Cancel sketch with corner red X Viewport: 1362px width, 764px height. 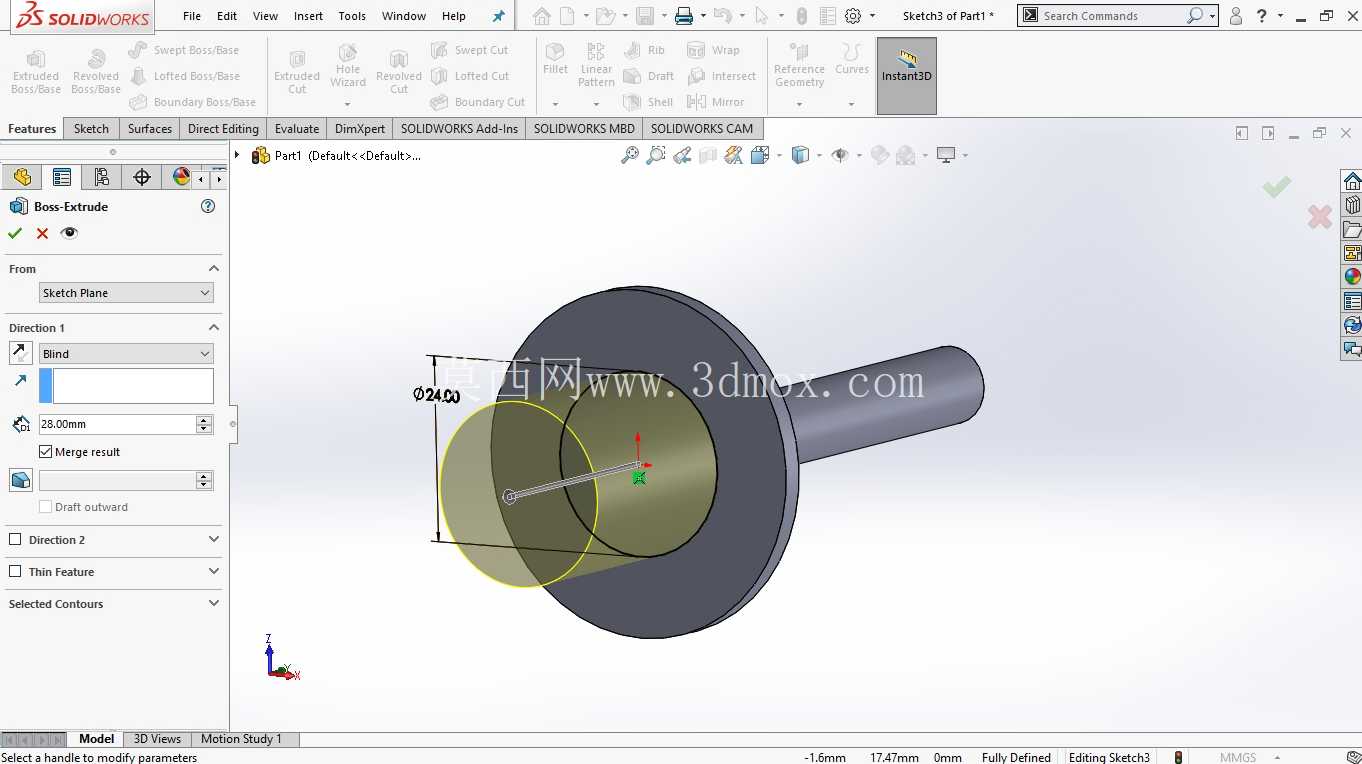pos(1320,216)
